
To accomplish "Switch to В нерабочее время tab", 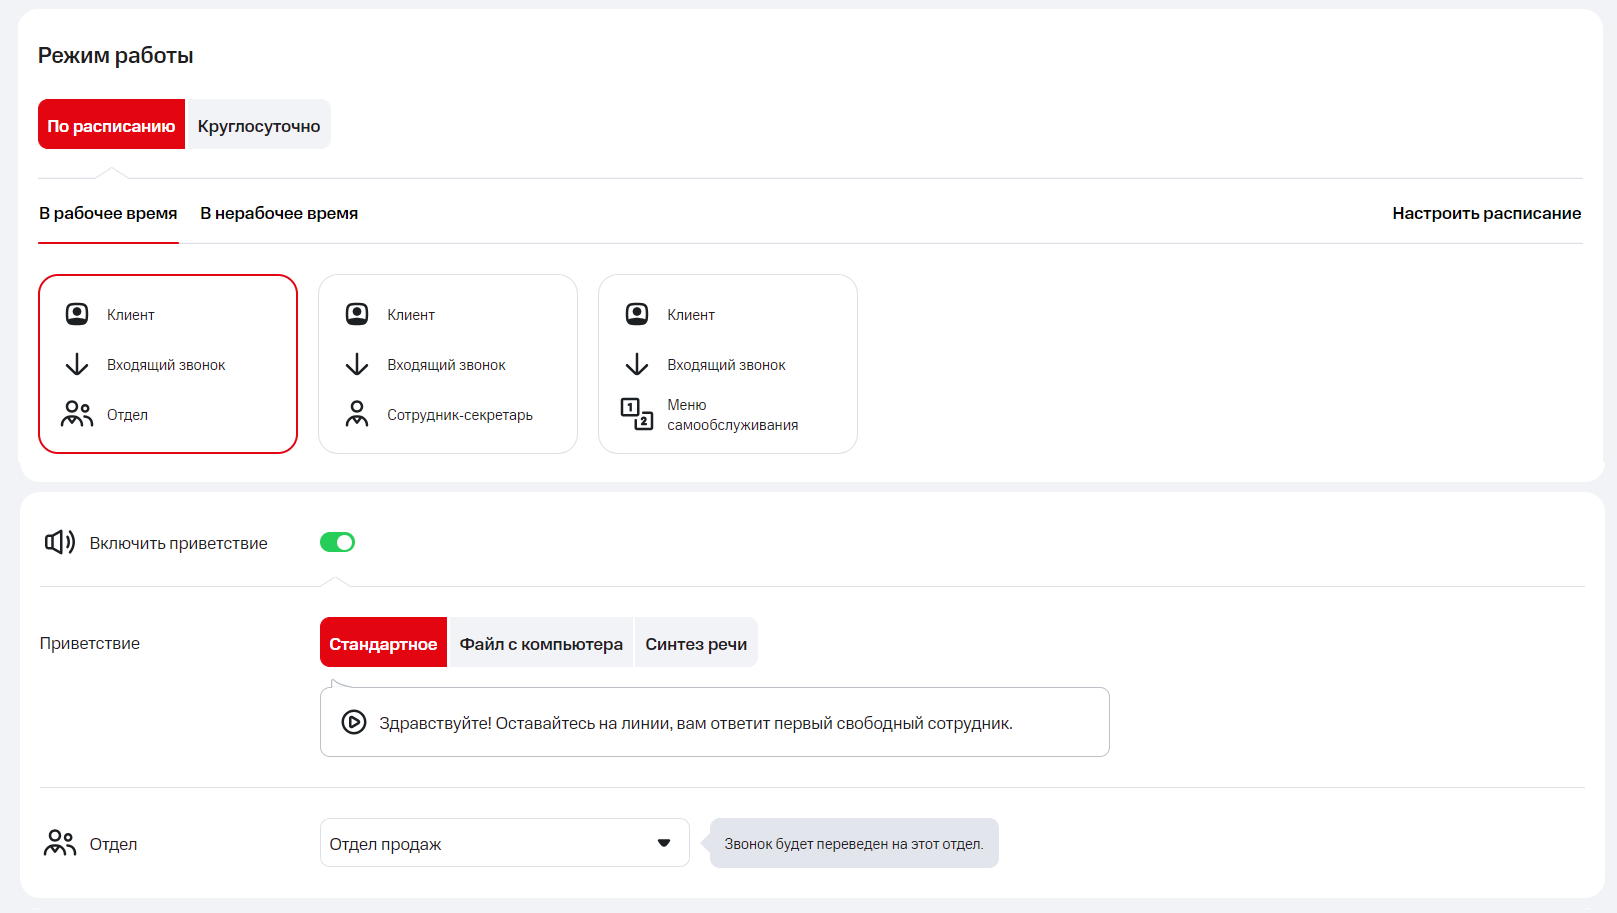I will pyautogui.click(x=279, y=213).
